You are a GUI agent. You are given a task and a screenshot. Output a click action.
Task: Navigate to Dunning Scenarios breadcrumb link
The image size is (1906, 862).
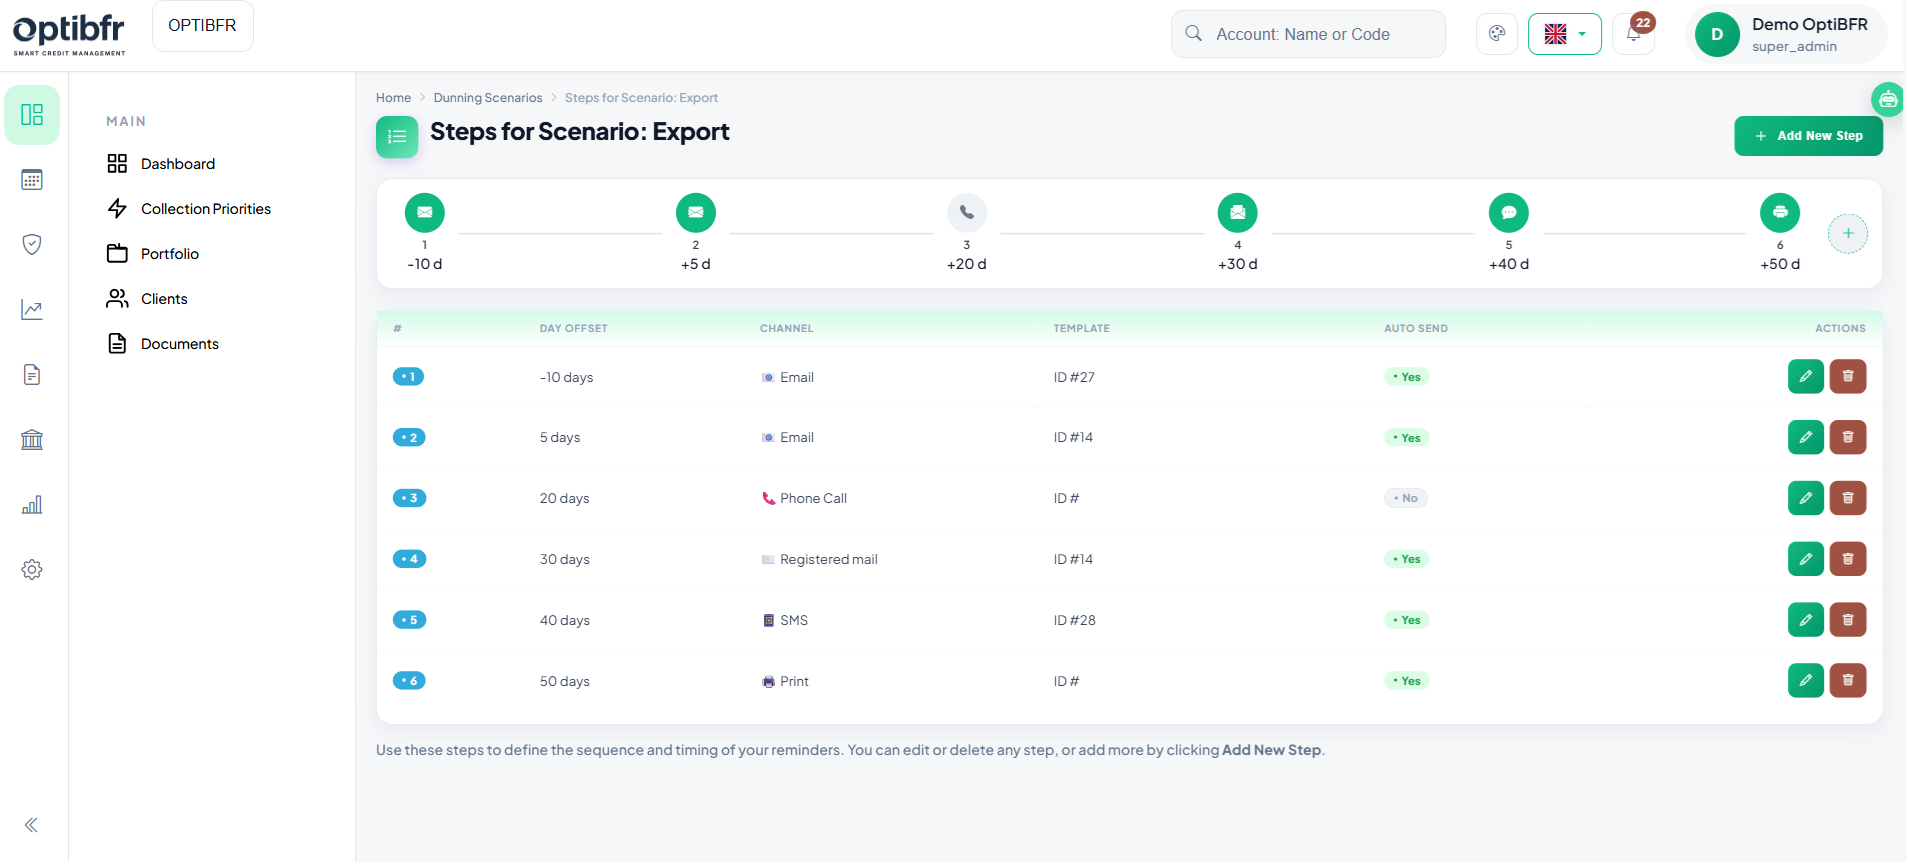point(487,98)
